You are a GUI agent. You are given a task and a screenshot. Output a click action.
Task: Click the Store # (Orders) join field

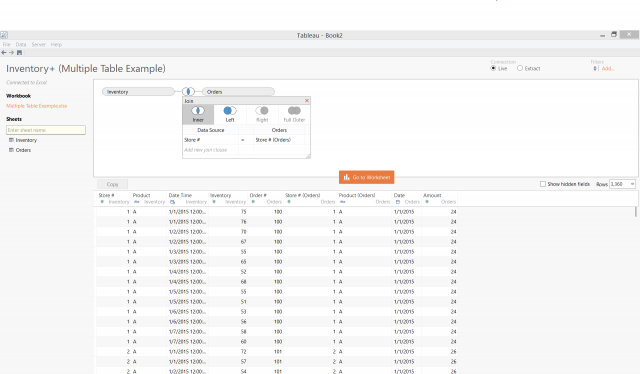(279, 140)
